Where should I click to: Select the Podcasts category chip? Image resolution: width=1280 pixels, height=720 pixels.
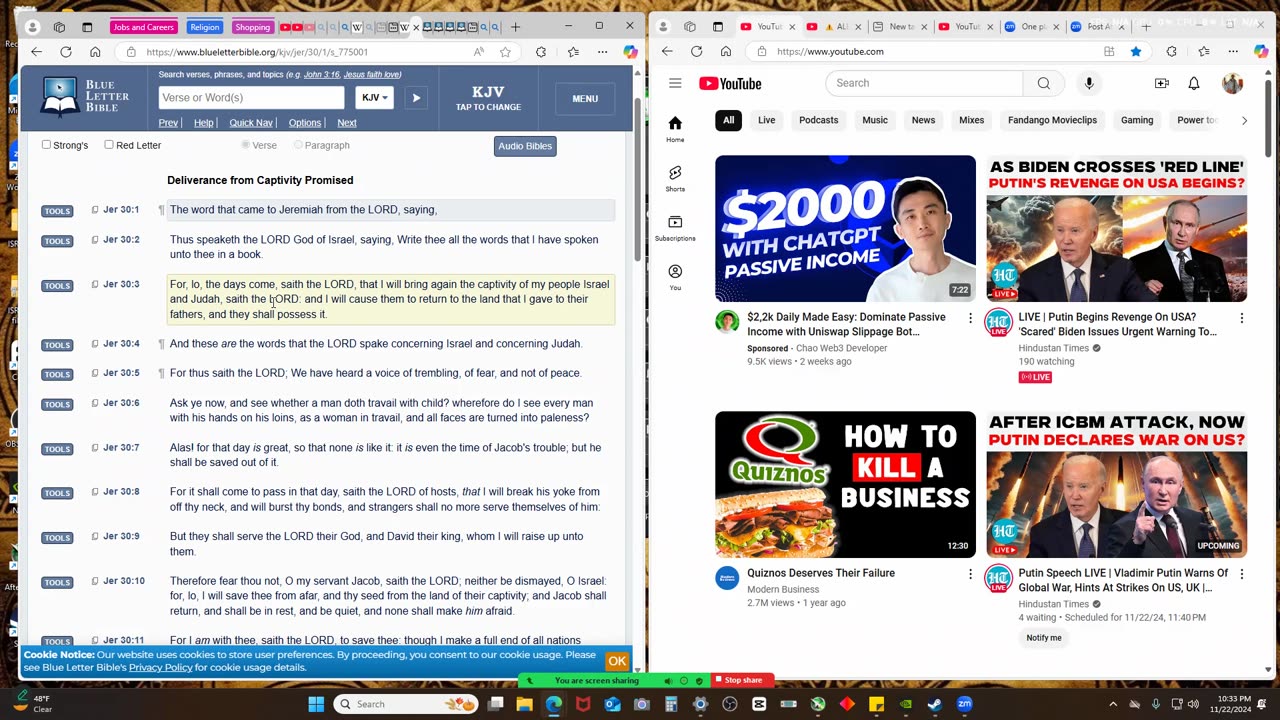(x=818, y=120)
